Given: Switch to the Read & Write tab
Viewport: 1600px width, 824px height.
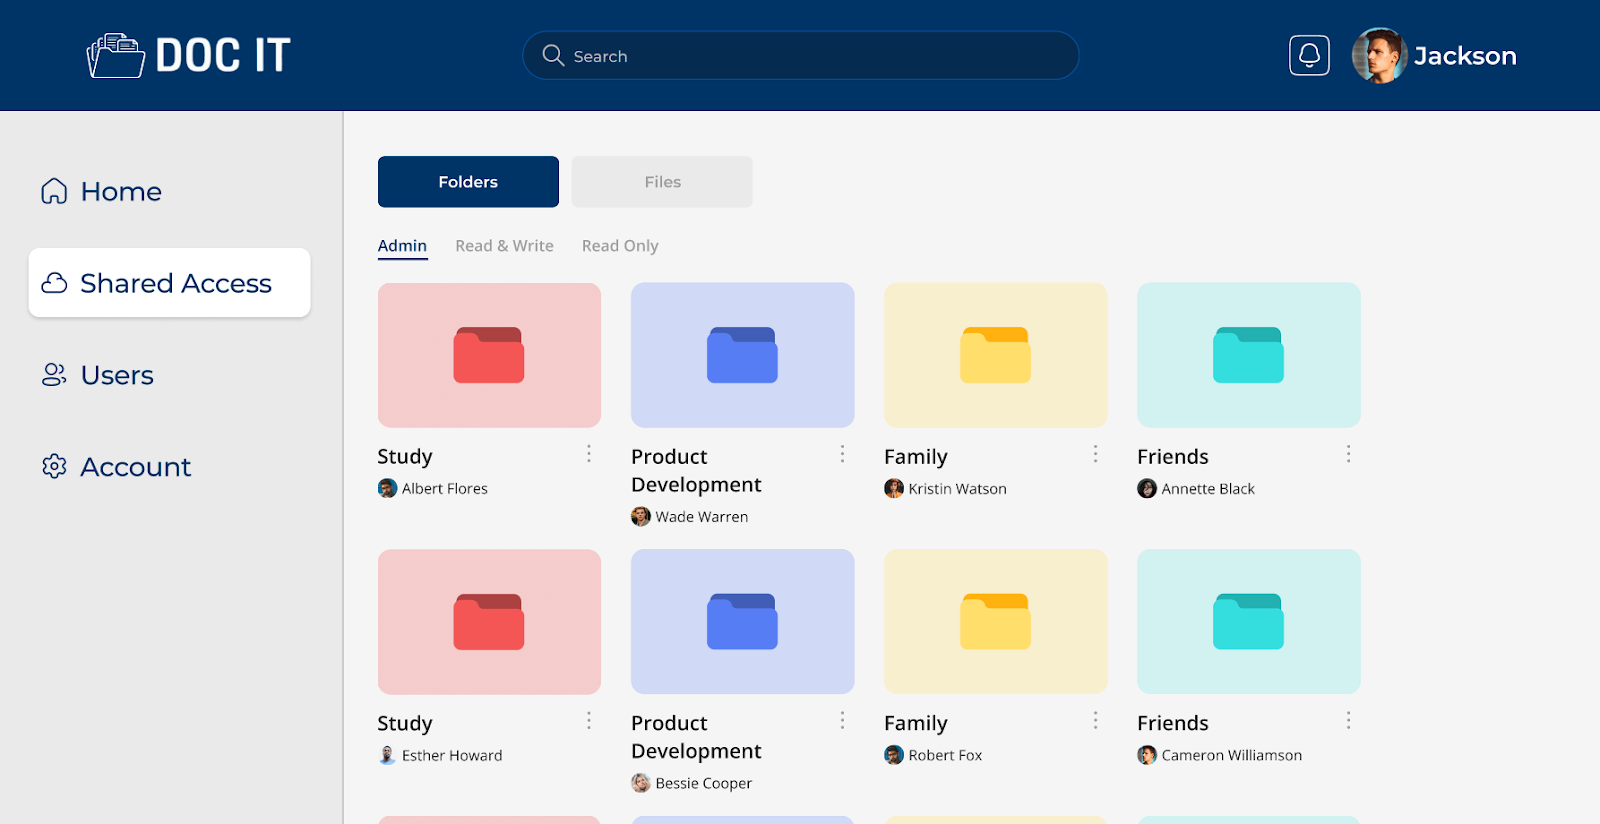Looking at the screenshot, I should click(504, 246).
